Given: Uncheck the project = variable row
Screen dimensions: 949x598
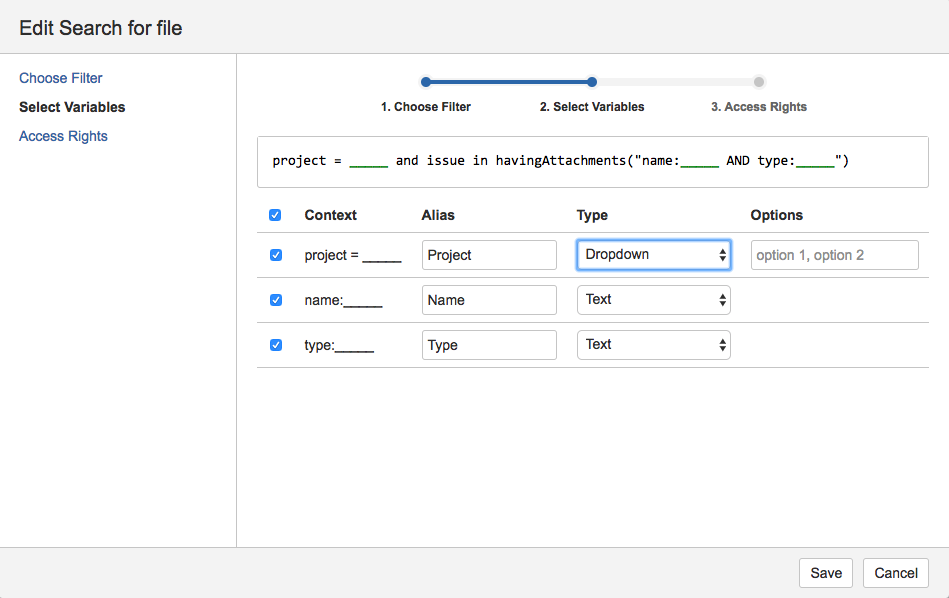Looking at the screenshot, I should [x=275, y=255].
